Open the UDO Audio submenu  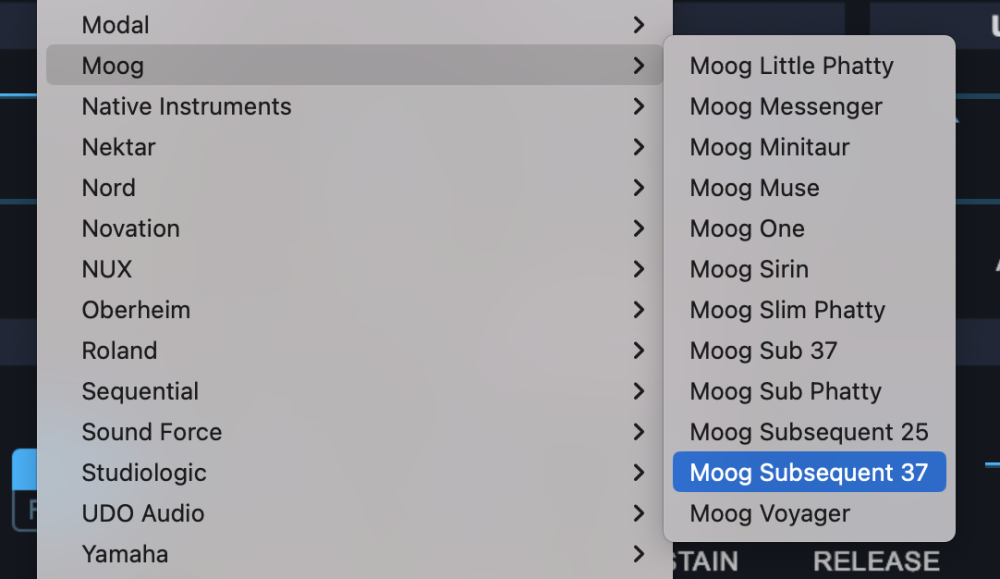[142, 513]
